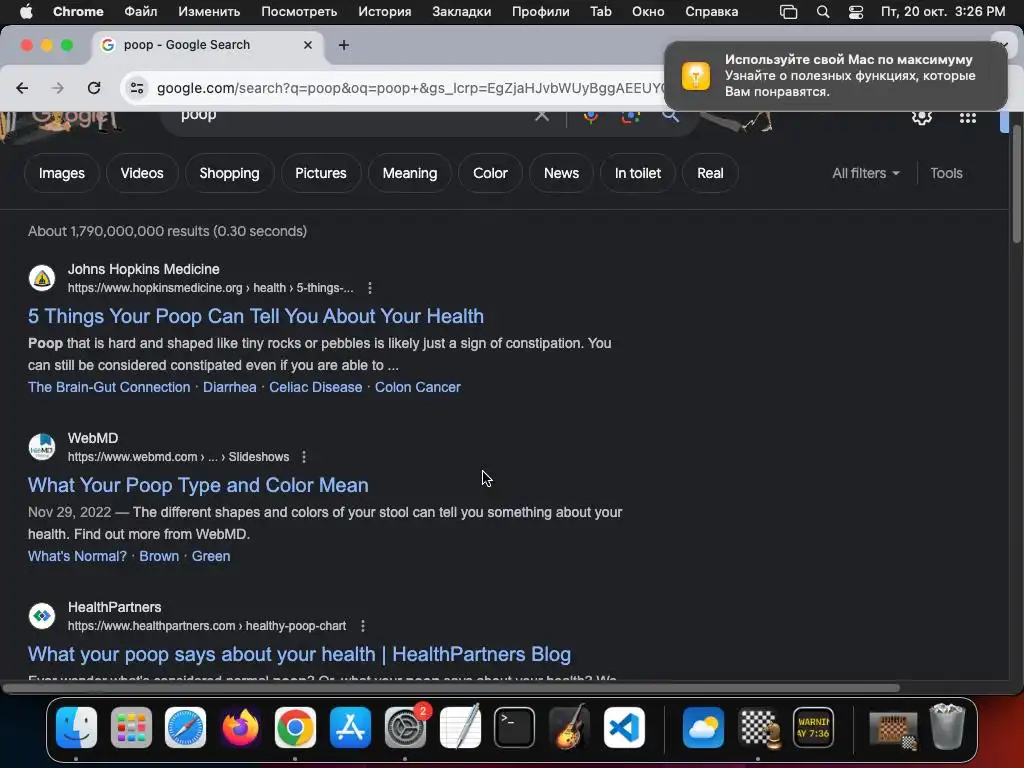Viewport: 1024px width, 768px height.
Task: Open System Settings from the Dock
Action: (405, 728)
